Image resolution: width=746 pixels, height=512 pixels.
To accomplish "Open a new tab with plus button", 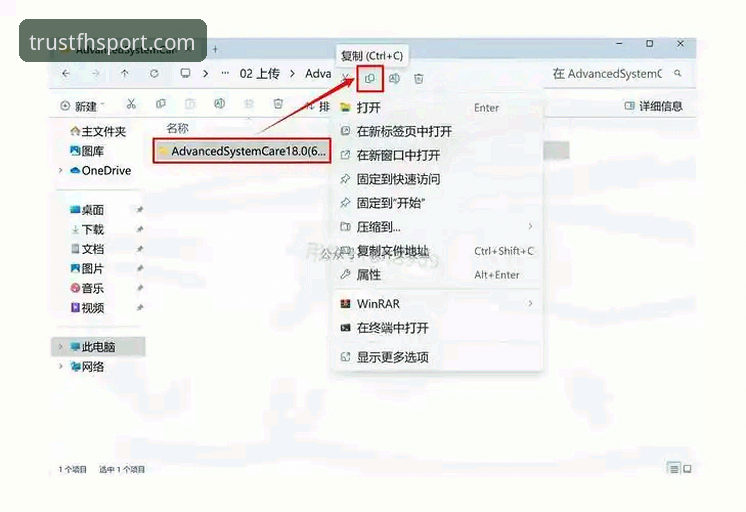I will [x=215, y=49].
